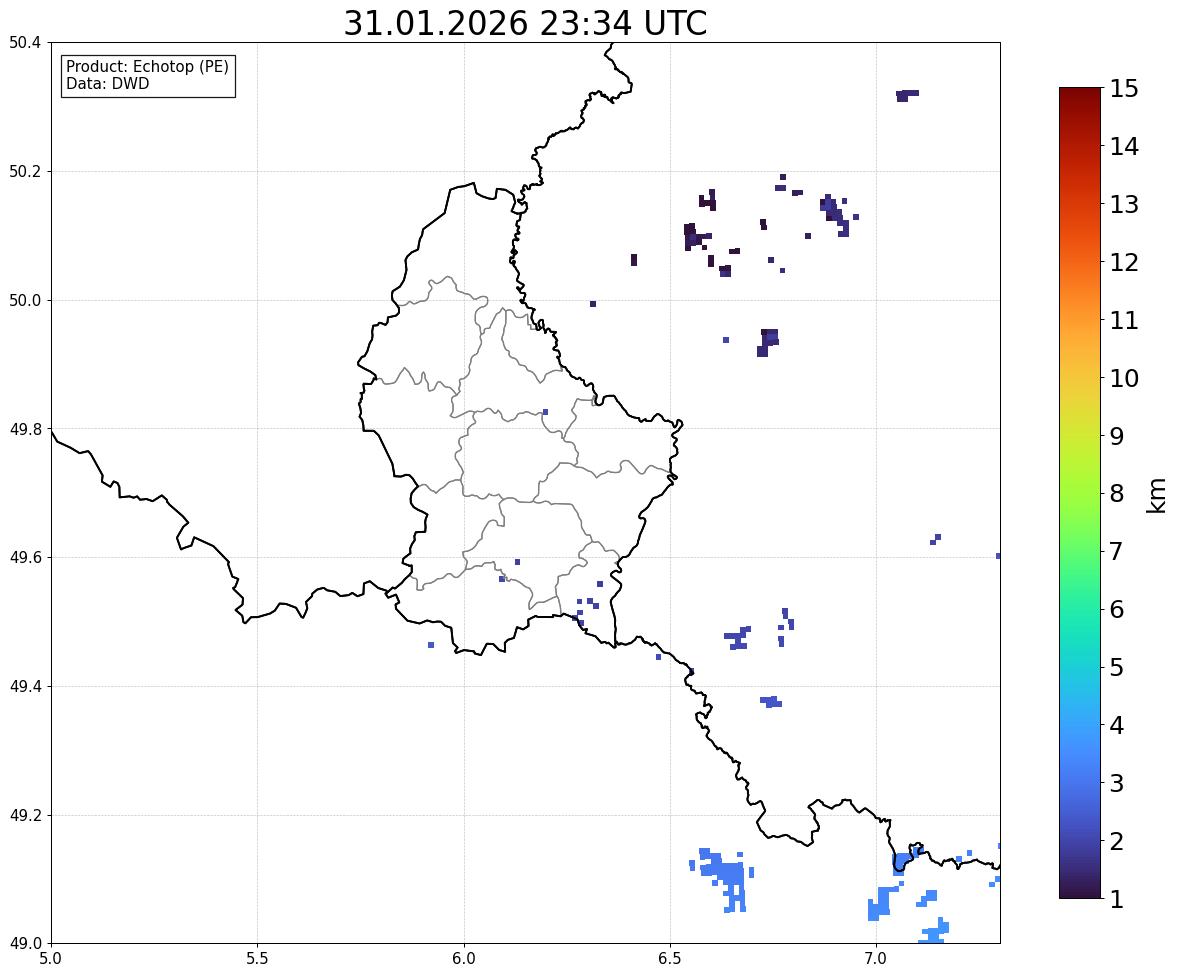Click the 49.6 latitude tick label
The height and width of the screenshot is (976, 1178).
coord(25,557)
